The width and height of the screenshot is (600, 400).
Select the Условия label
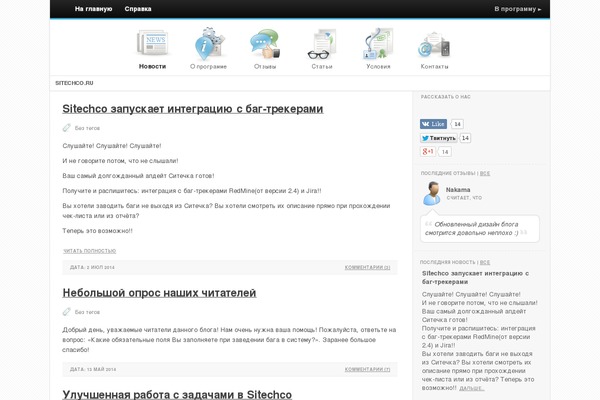(378, 67)
